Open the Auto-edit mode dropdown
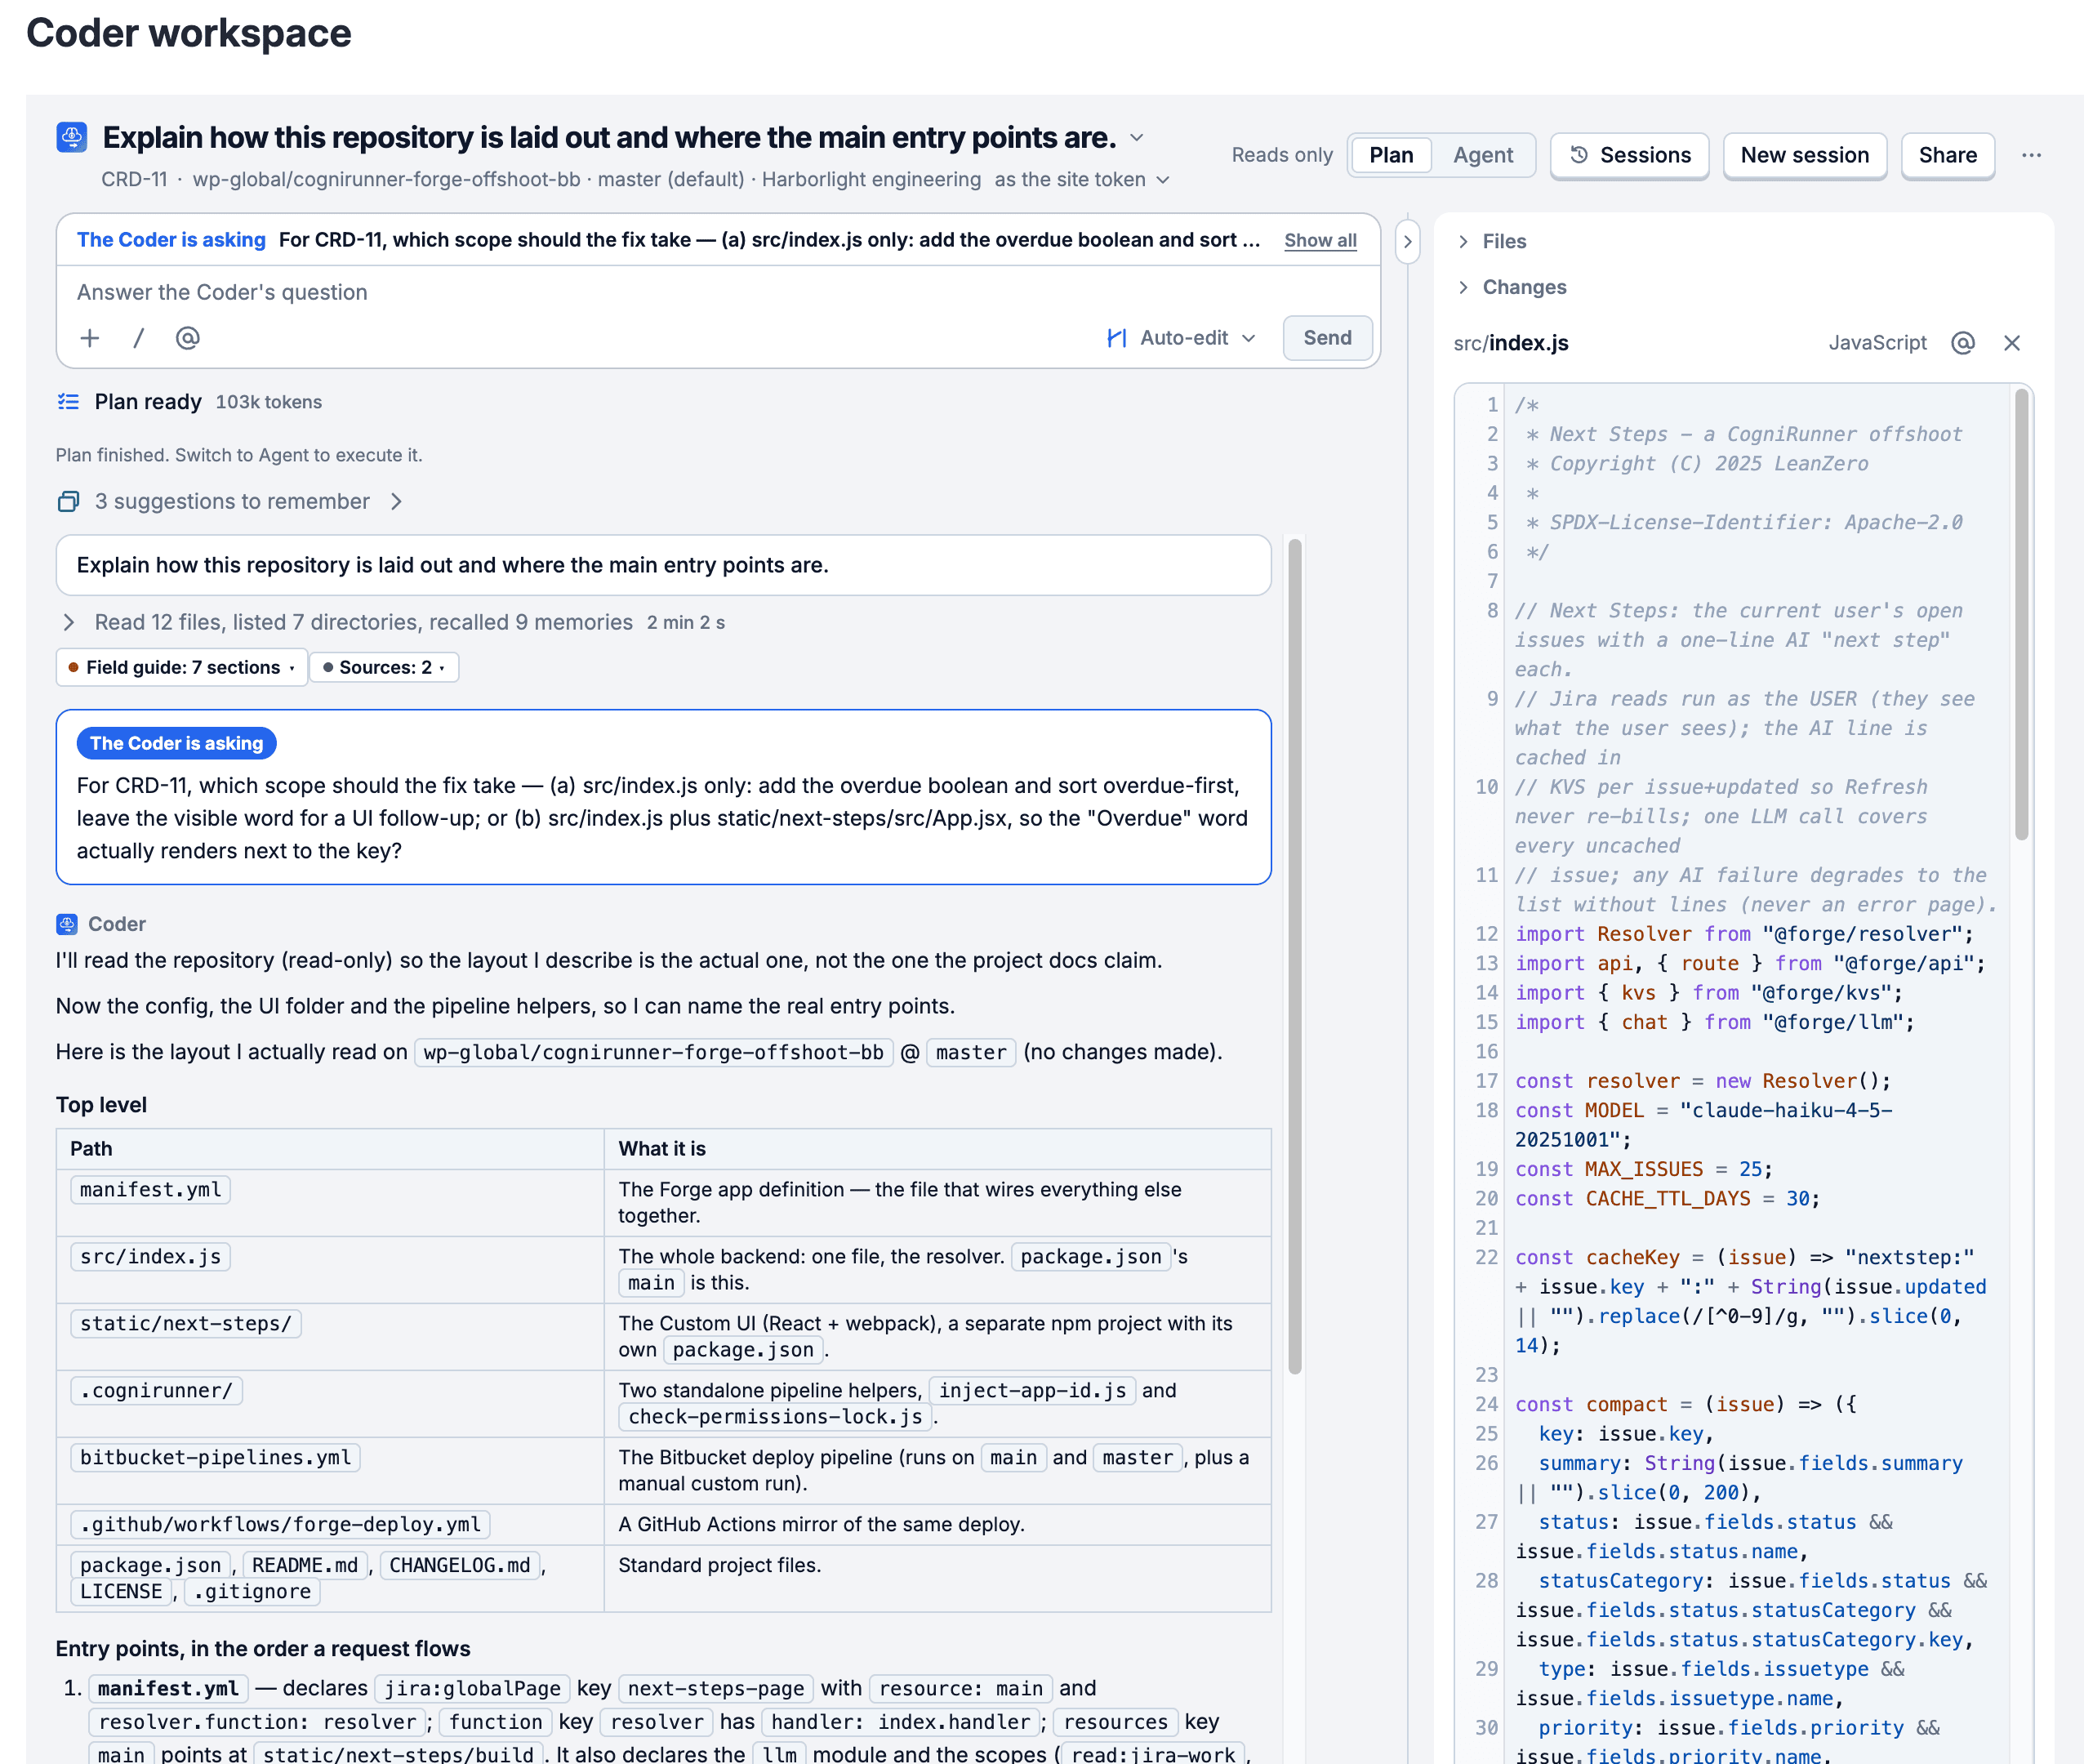 click(1181, 338)
